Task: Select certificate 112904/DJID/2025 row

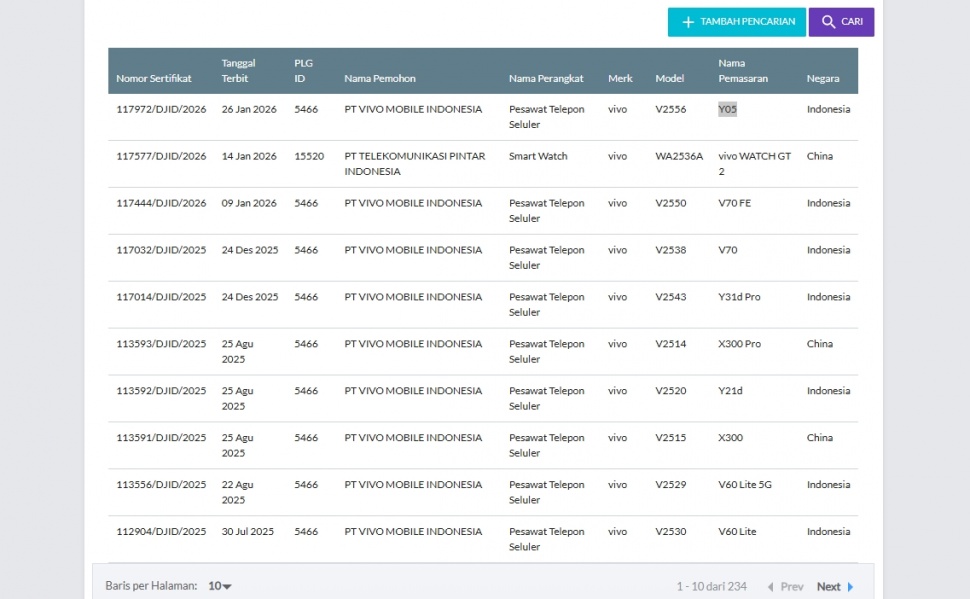Action: 161,532
